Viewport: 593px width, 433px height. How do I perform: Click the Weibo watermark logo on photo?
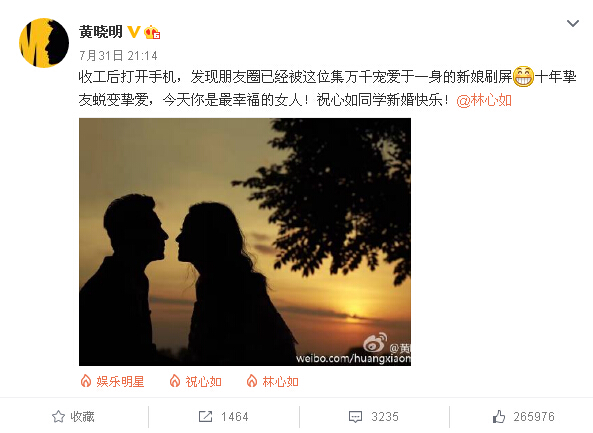coord(375,343)
